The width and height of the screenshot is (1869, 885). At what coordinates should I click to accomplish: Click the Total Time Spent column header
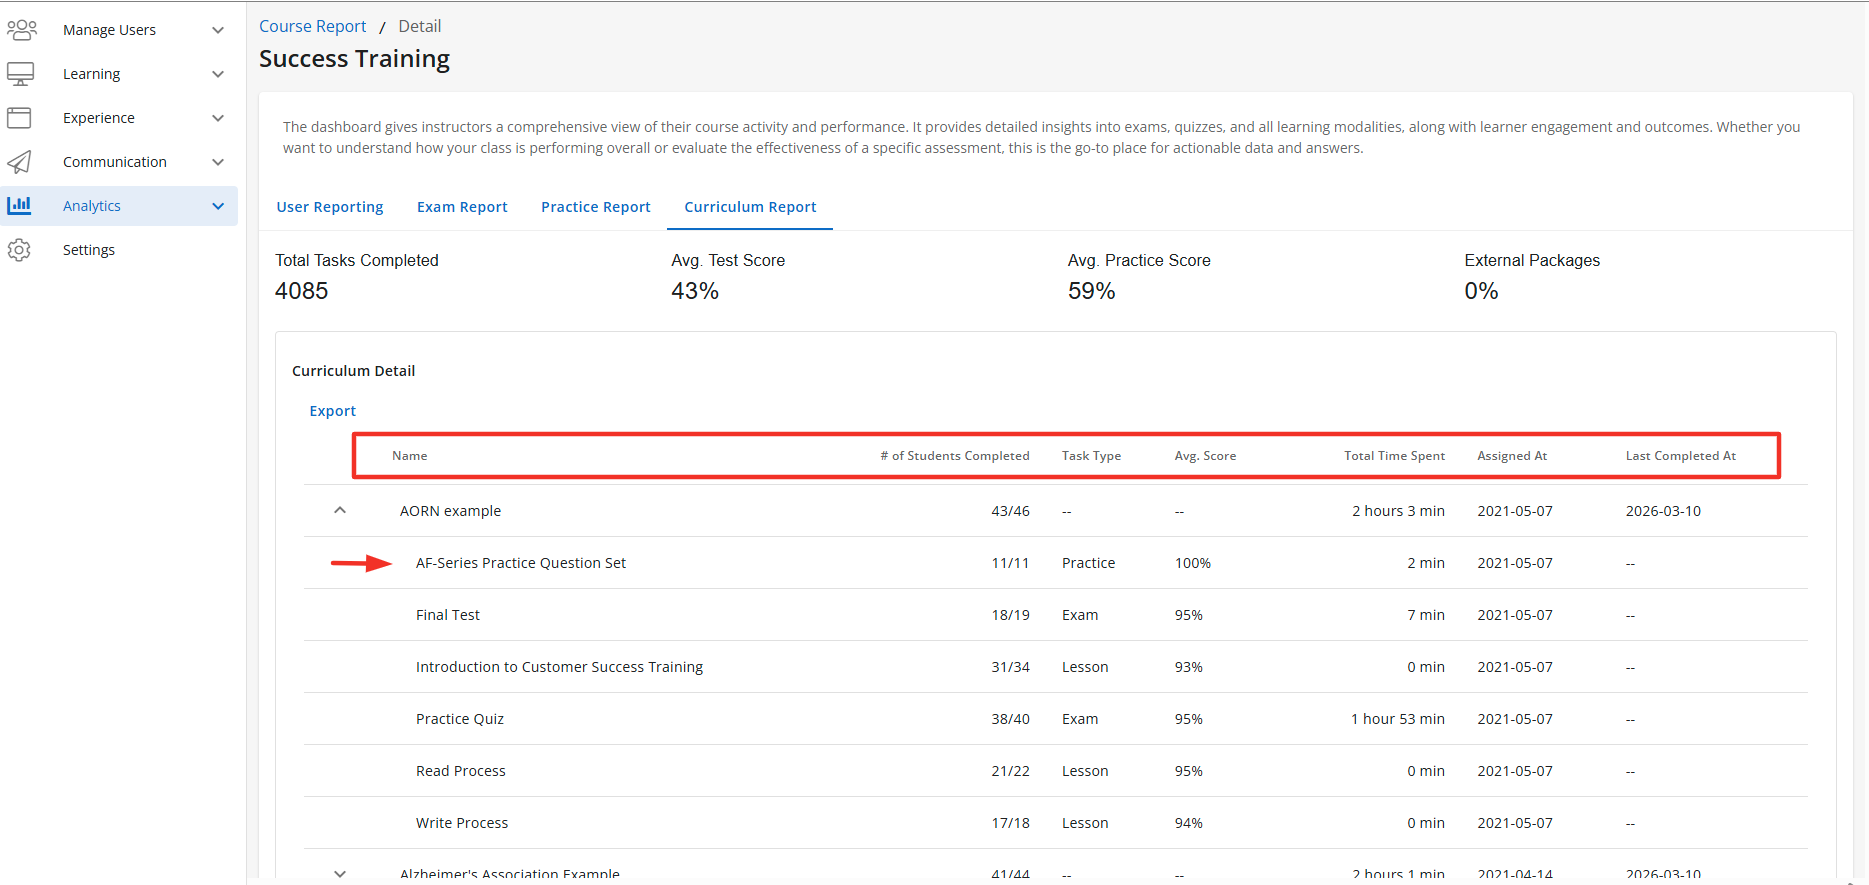(1394, 456)
